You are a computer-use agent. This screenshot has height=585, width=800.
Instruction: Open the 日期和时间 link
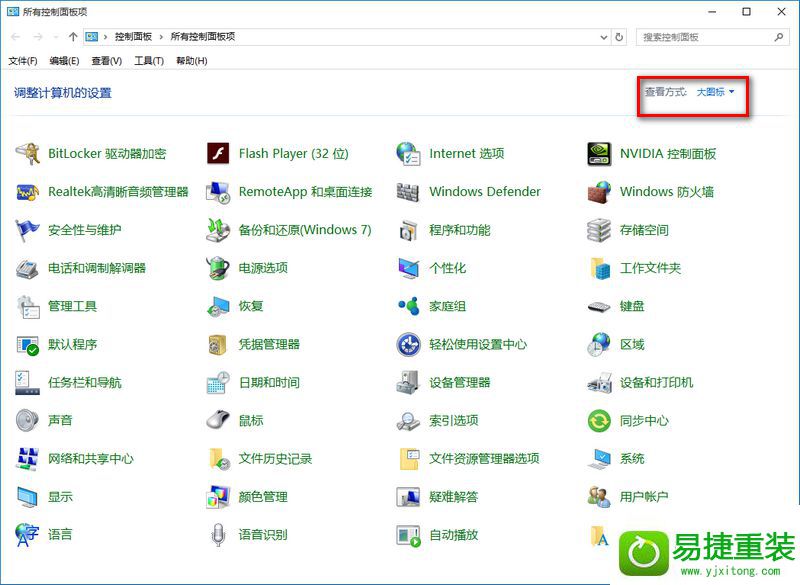[x=269, y=383]
